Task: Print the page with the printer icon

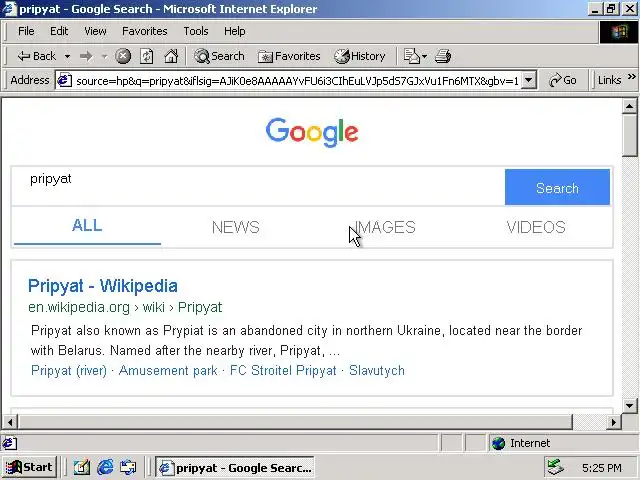Action: [443, 56]
